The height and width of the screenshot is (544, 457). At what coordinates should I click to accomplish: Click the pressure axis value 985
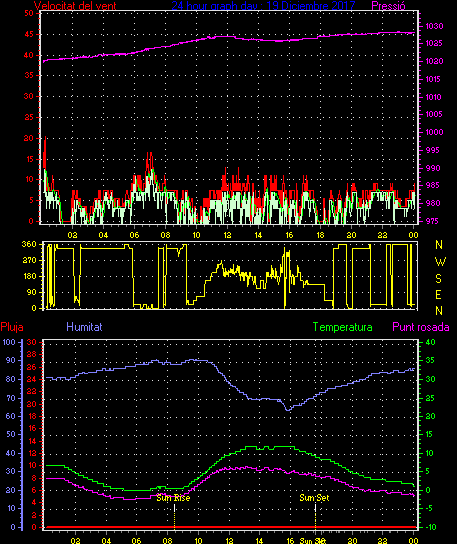[x=432, y=185]
